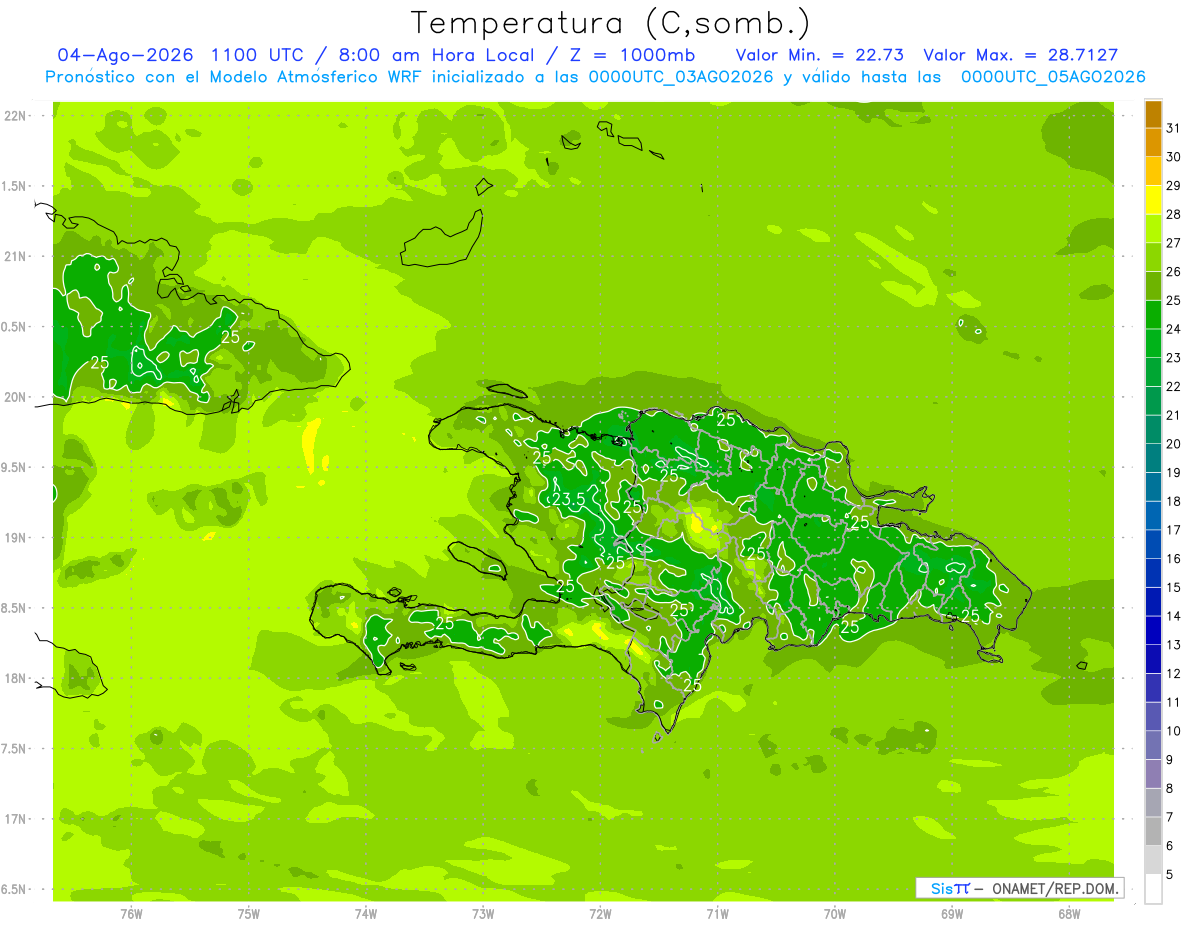
Task: Click the '76W' longitude axis label
Action: [131, 914]
